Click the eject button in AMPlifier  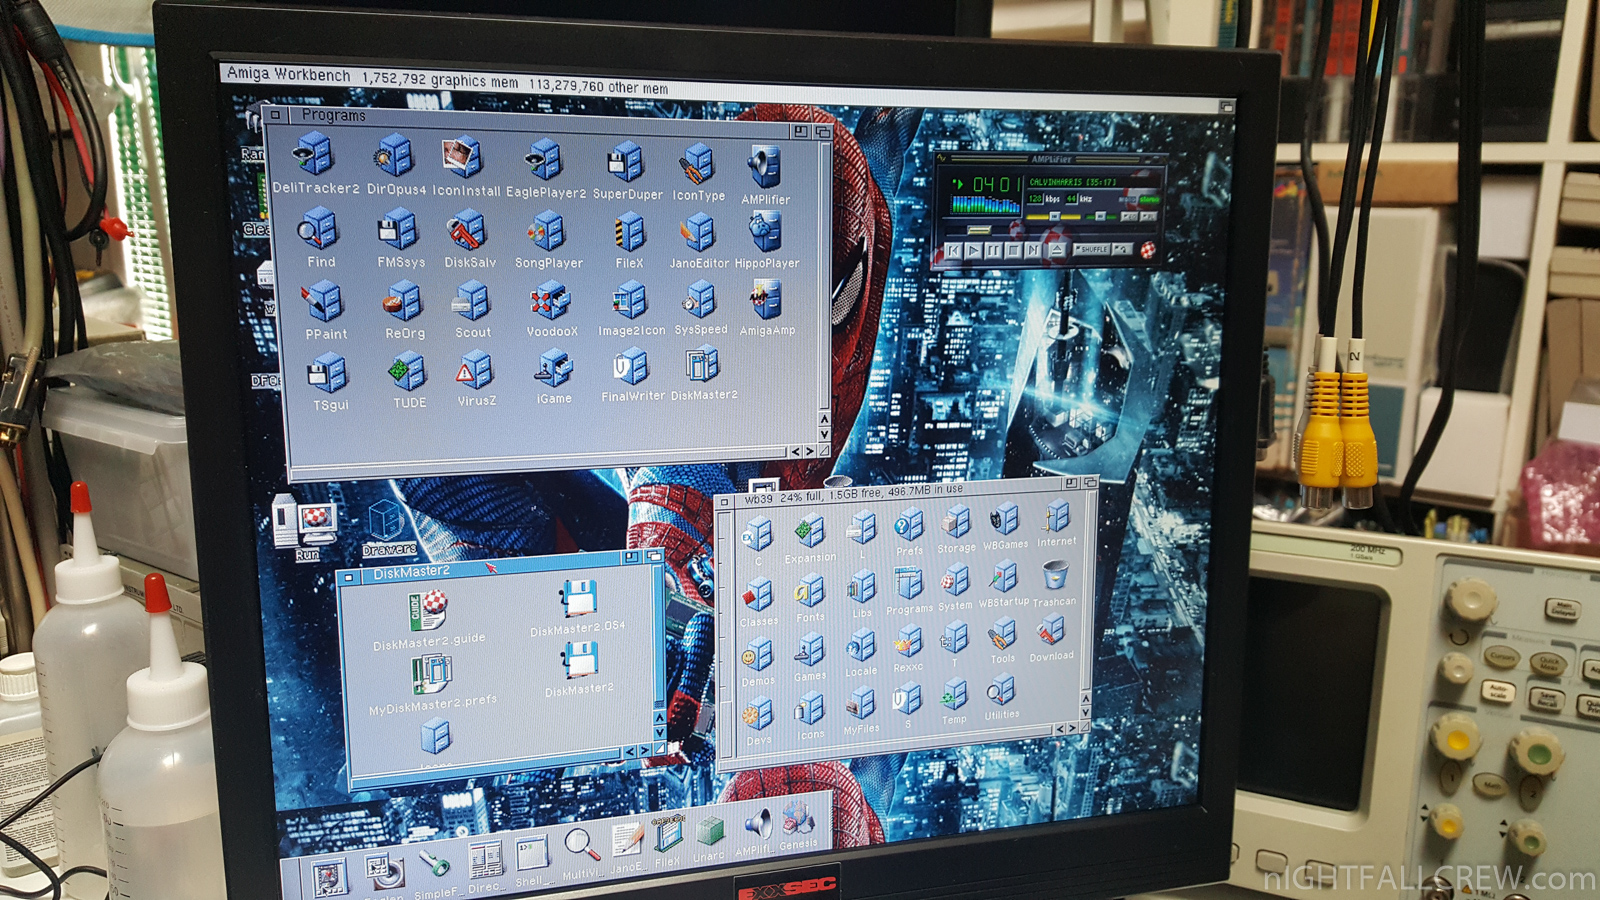1057,250
